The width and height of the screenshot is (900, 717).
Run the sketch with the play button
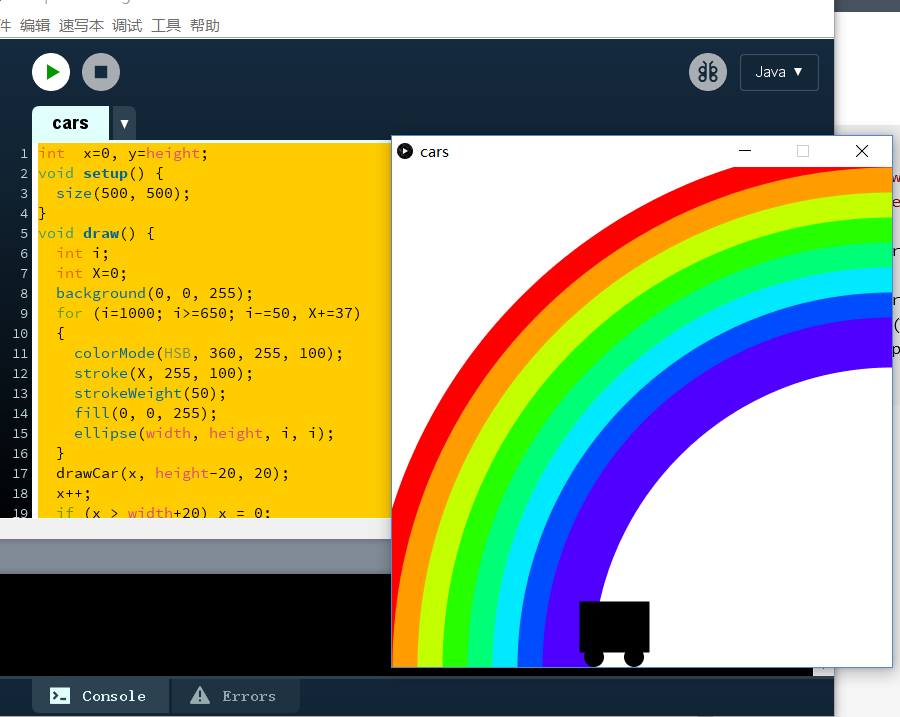pos(51,72)
